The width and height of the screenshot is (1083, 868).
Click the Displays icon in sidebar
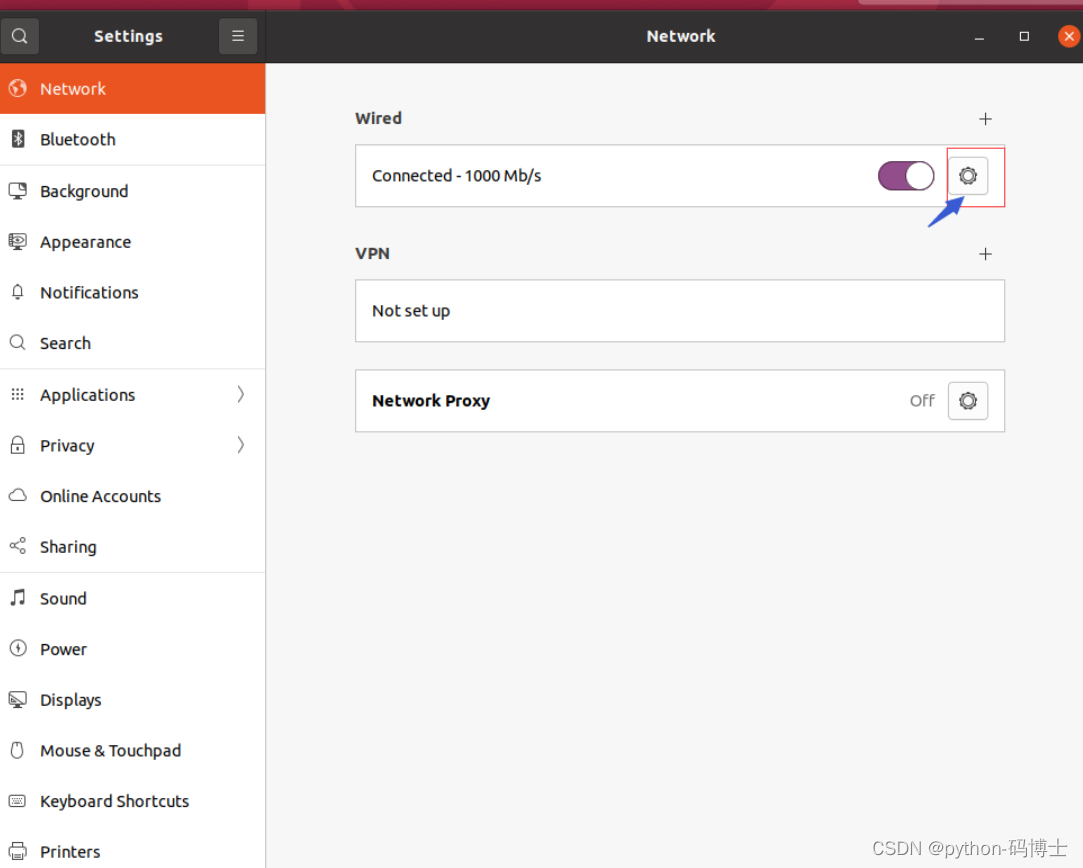pos(18,700)
